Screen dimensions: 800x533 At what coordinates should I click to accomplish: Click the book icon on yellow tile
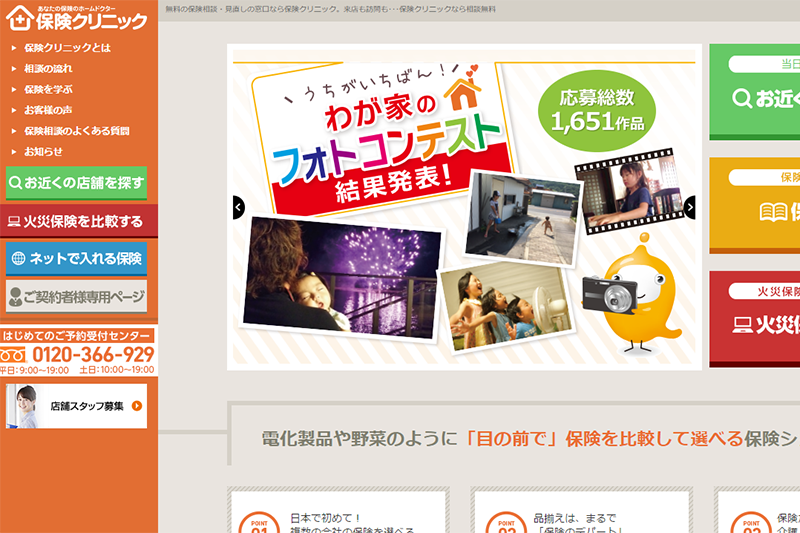(x=773, y=212)
